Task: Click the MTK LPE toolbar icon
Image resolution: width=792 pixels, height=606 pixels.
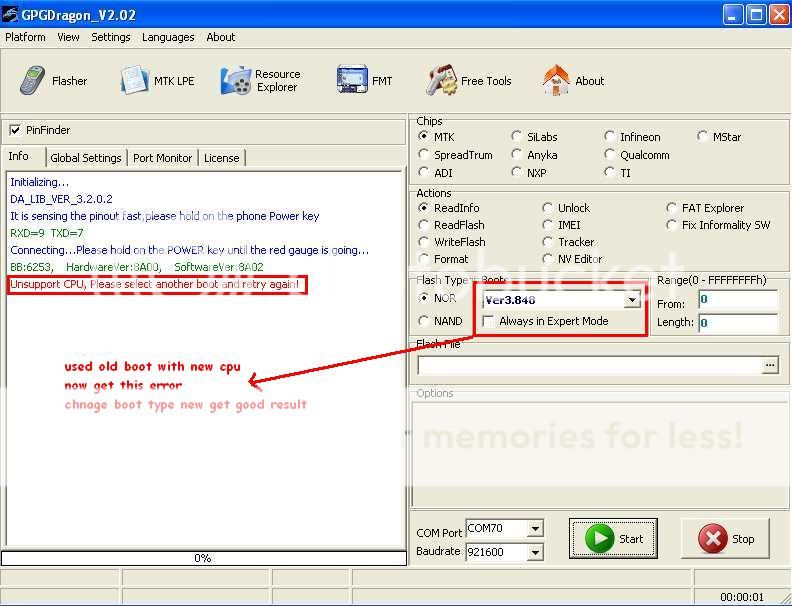Action: (157, 81)
